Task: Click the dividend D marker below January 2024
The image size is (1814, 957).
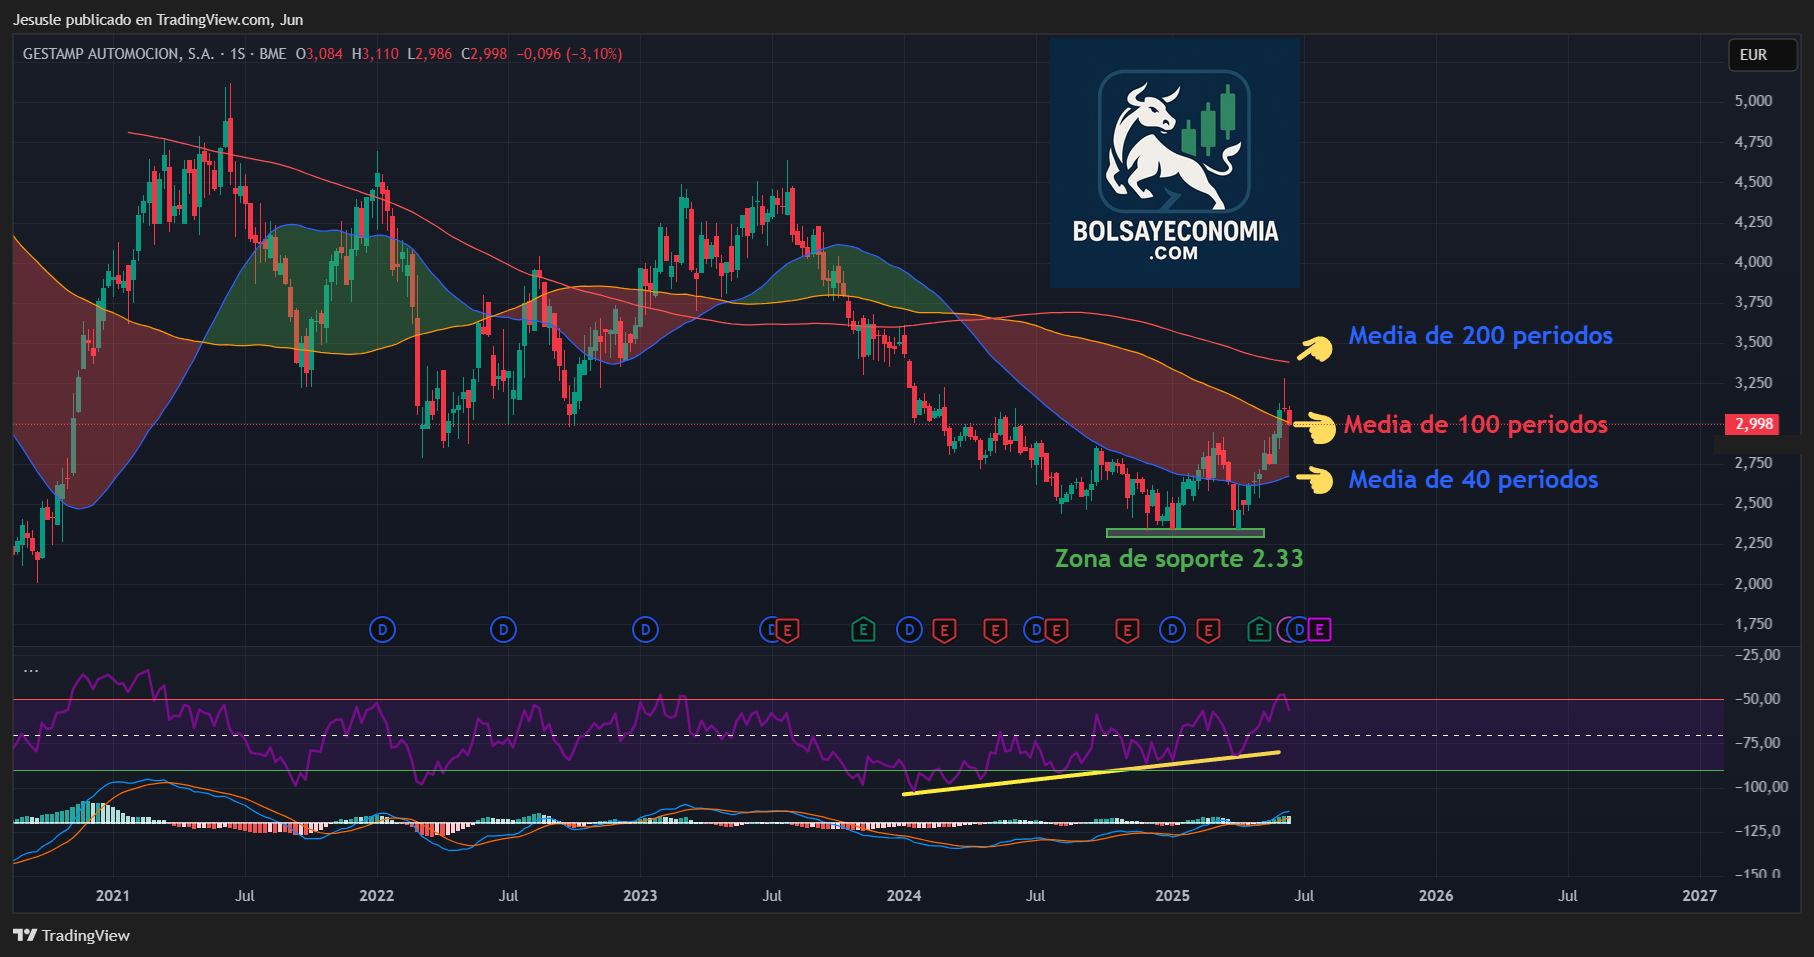Action: click(909, 630)
